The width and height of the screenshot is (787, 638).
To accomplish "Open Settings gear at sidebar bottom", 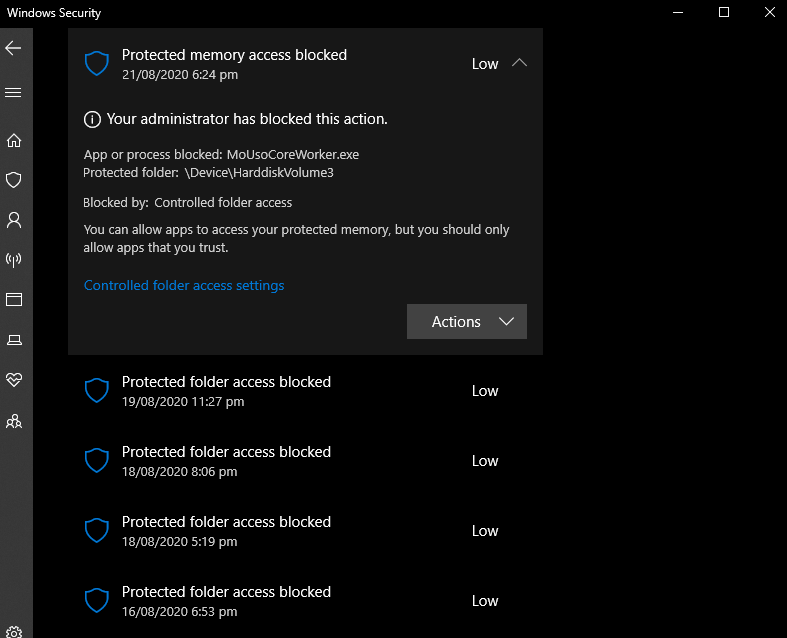I will click(14, 631).
